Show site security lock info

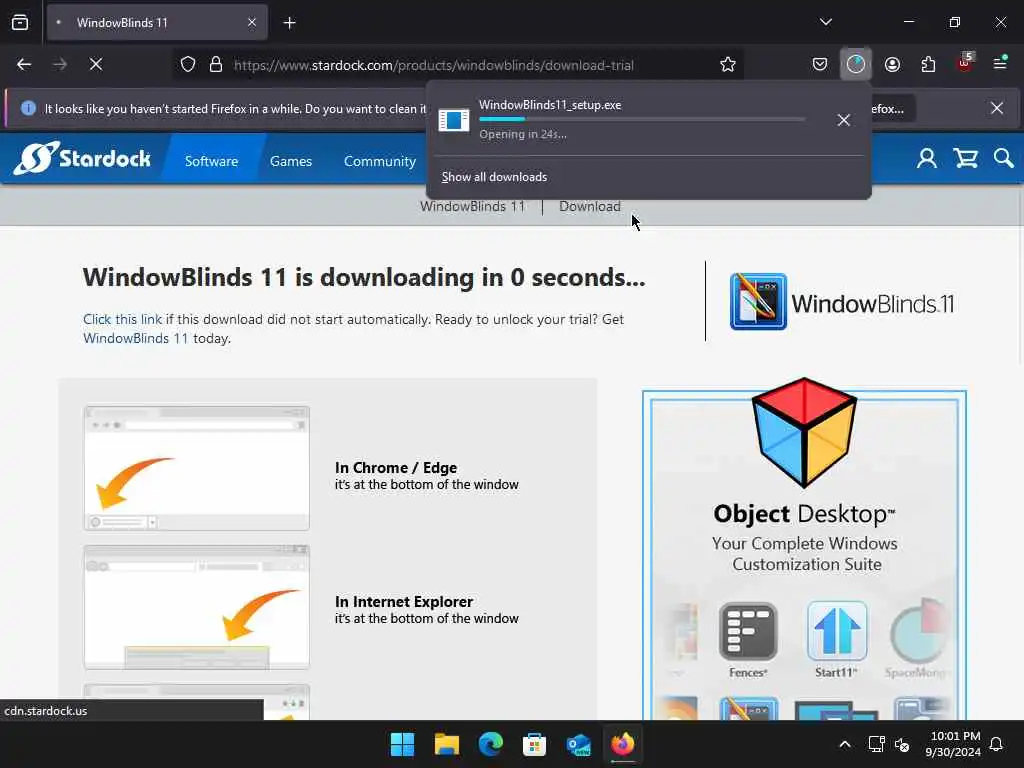[x=216, y=65]
